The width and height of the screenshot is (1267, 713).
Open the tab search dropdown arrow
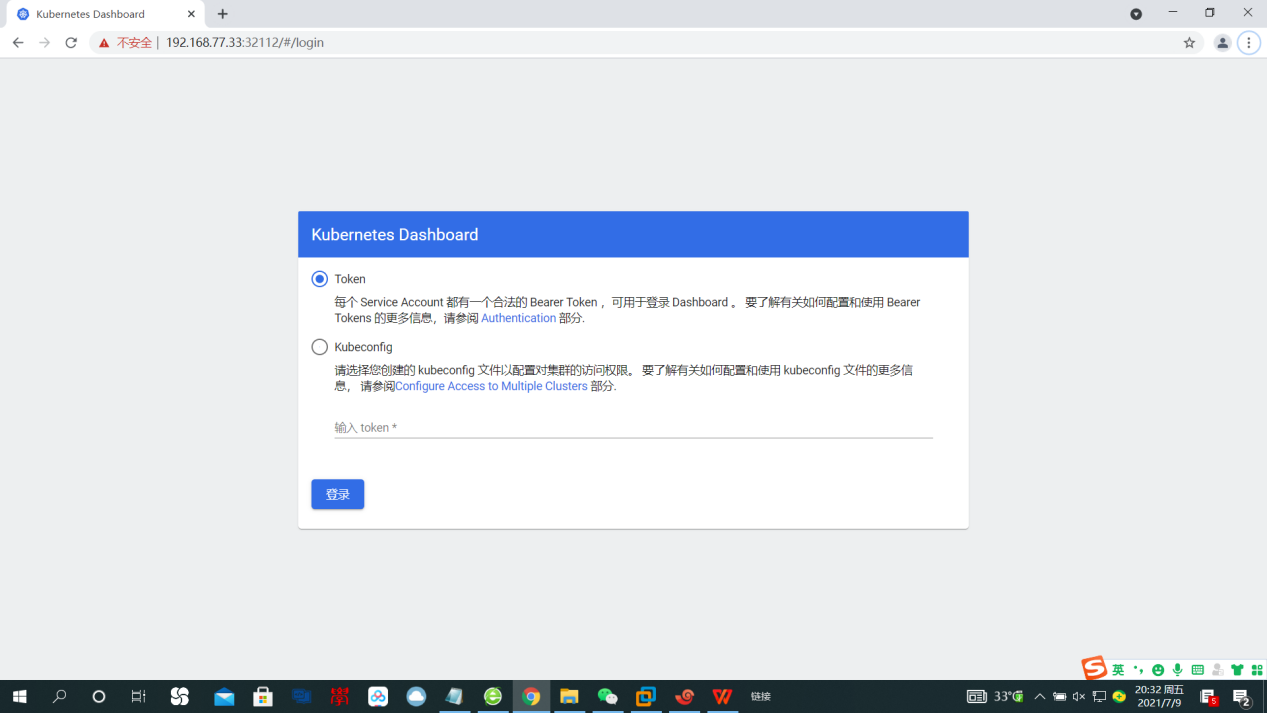[1136, 14]
